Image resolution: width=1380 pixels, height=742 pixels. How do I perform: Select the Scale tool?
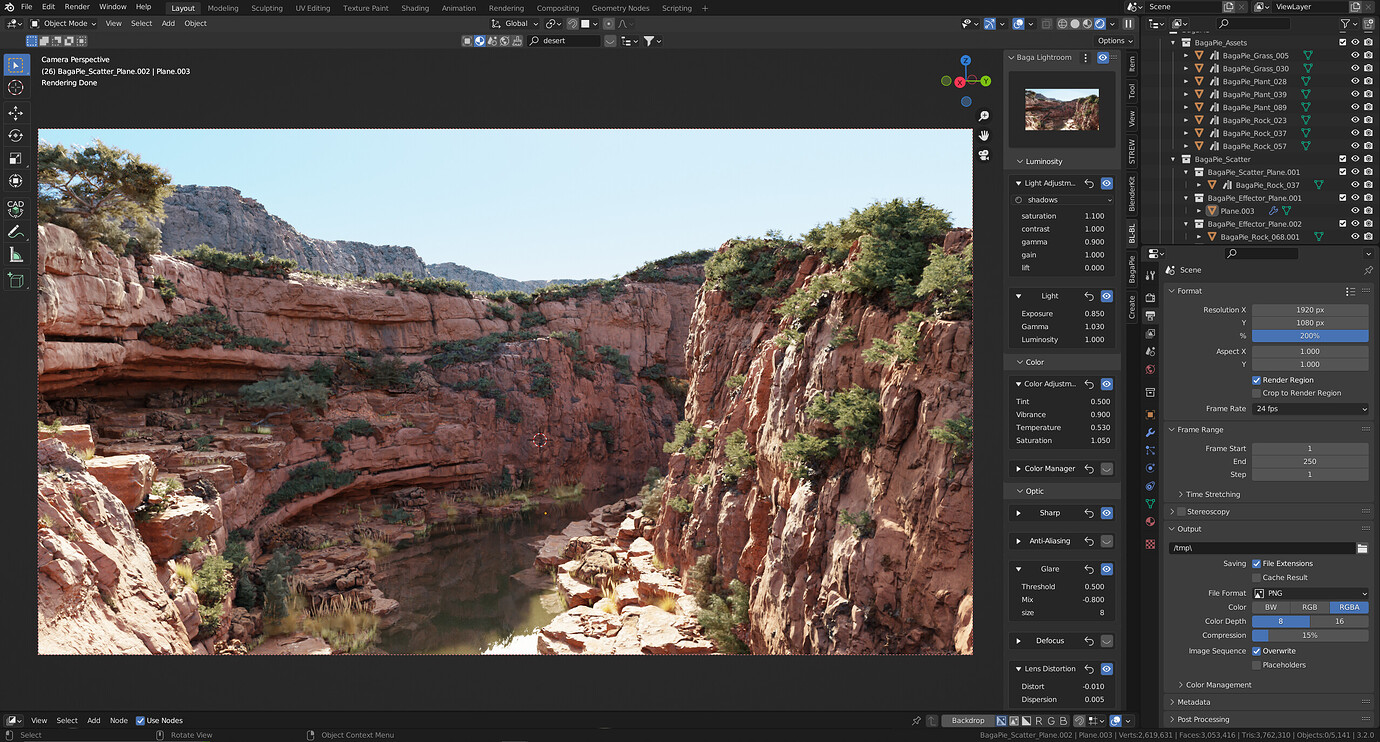(x=15, y=158)
